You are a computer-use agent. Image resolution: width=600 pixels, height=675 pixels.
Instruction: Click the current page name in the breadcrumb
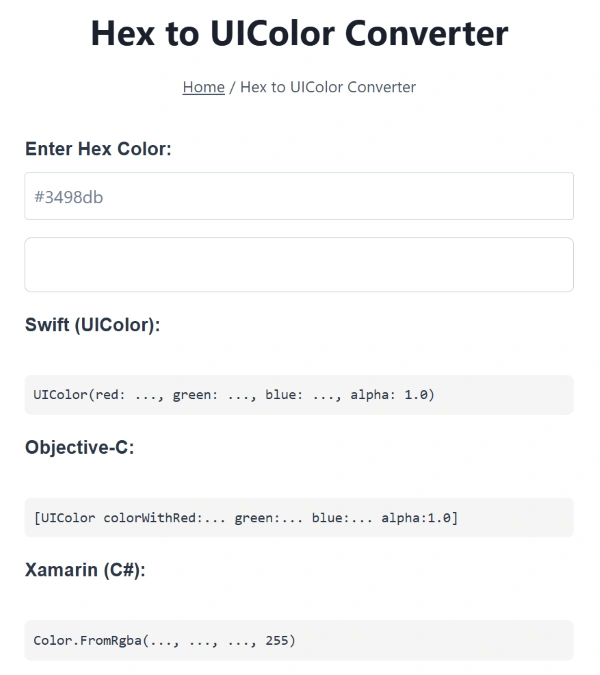pyautogui.click(x=328, y=87)
